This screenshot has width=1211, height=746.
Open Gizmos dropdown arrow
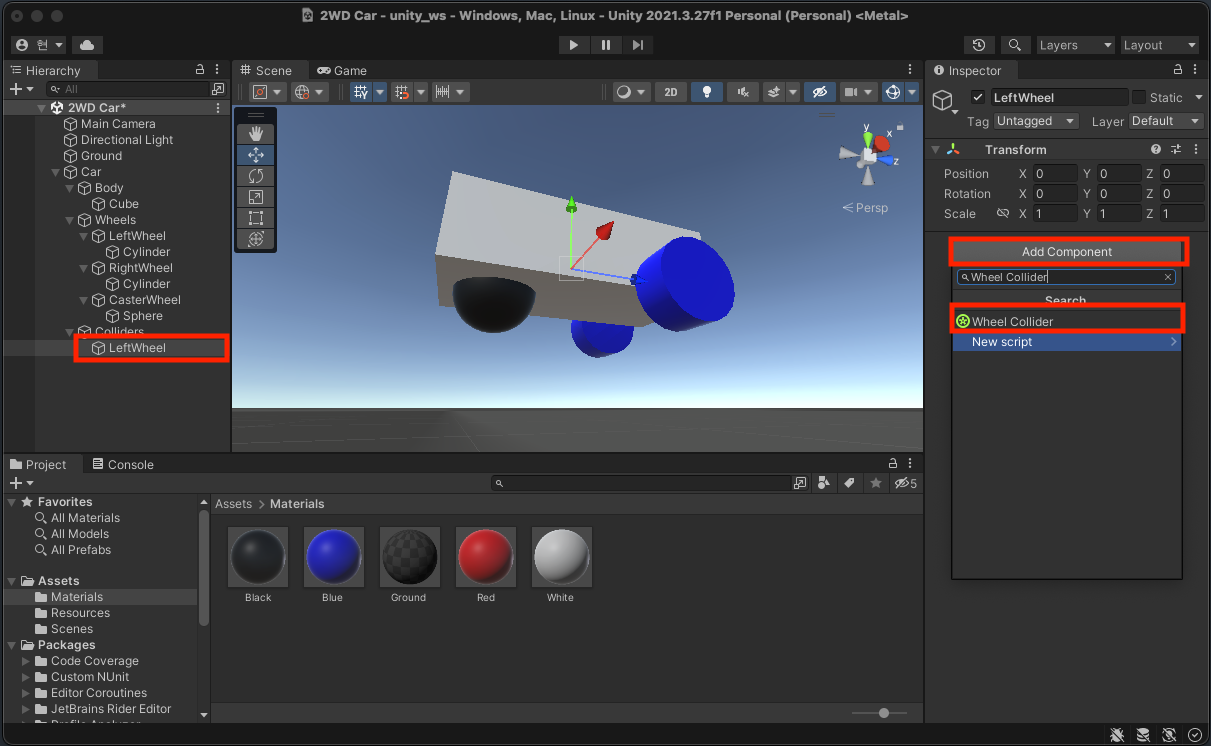coord(912,92)
